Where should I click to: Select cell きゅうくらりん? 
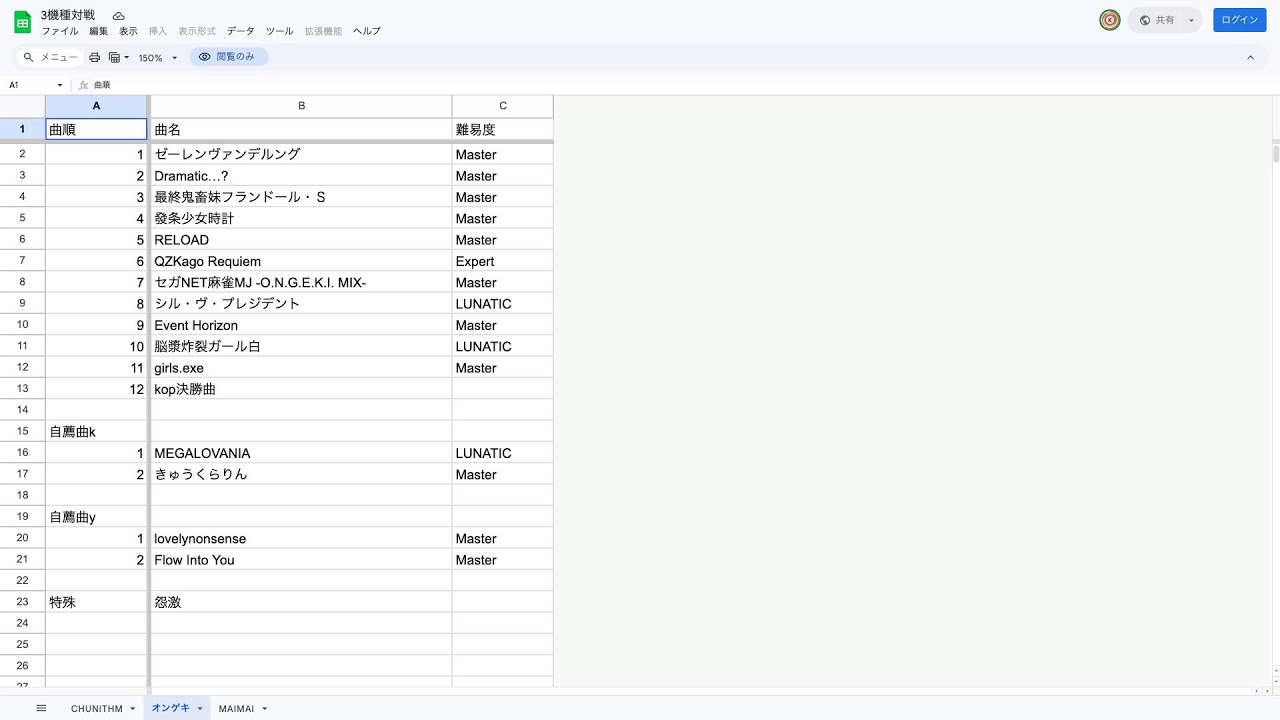(x=301, y=474)
